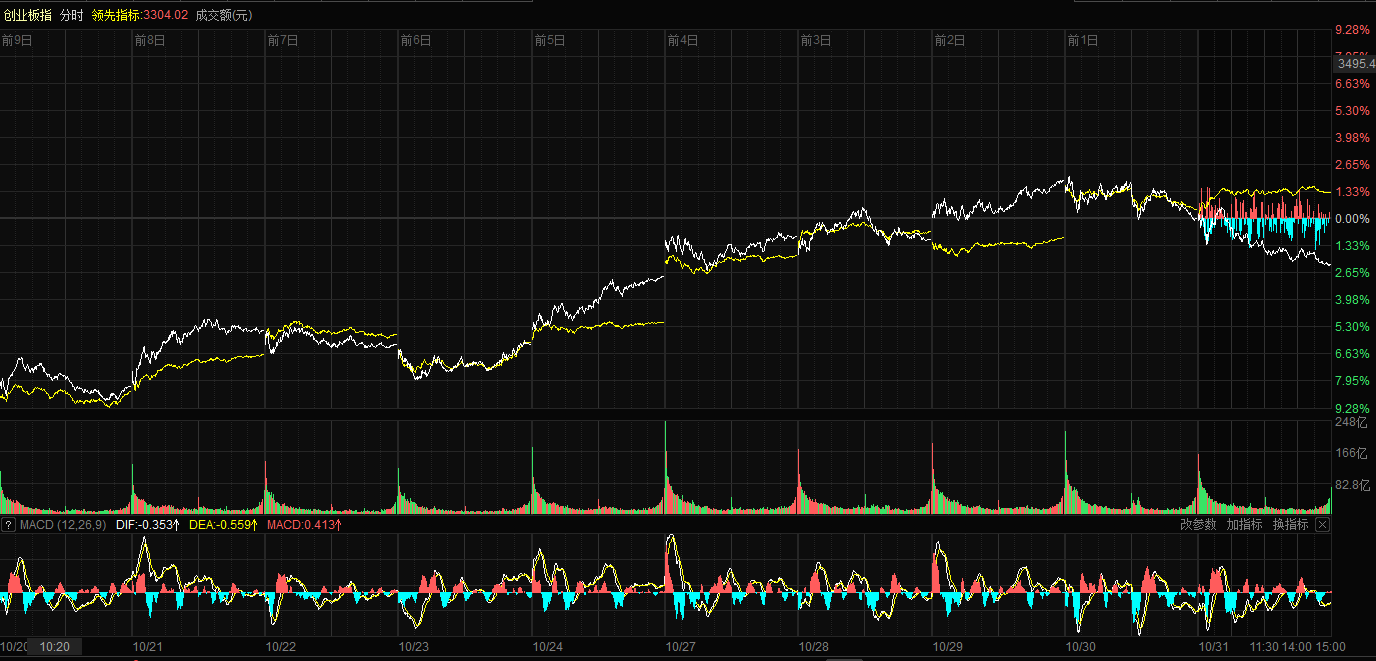Click the 3495.4 price tag on axis

point(1356,63)
